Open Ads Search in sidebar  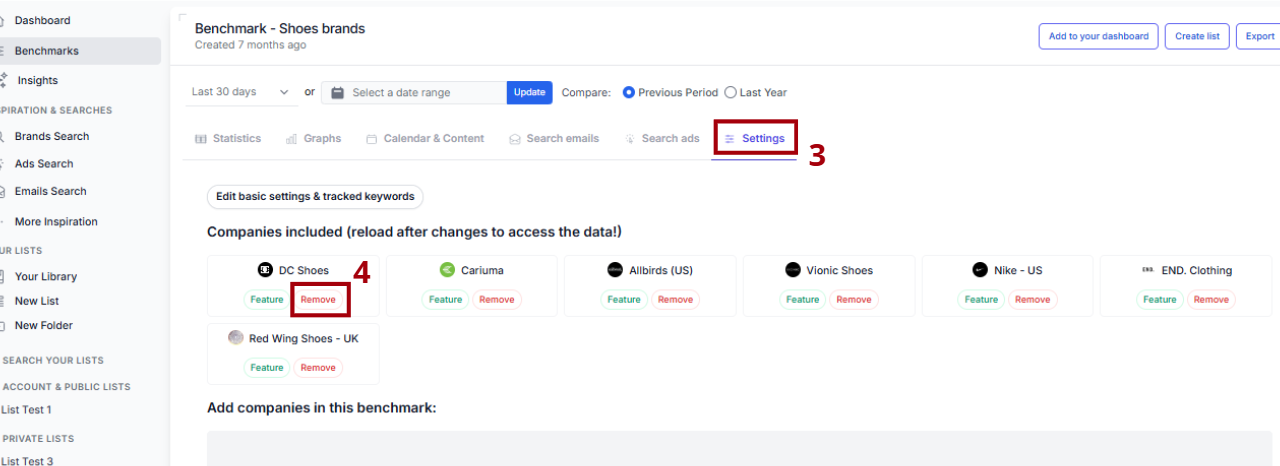click(43, 163)
